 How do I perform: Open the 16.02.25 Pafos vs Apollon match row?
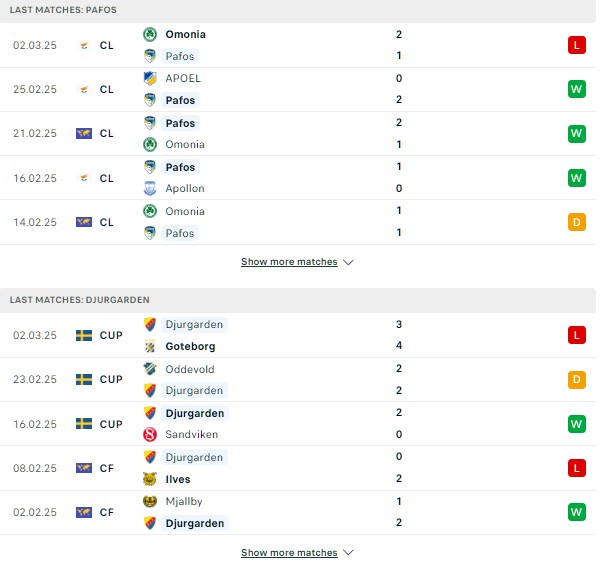point(298,178)
